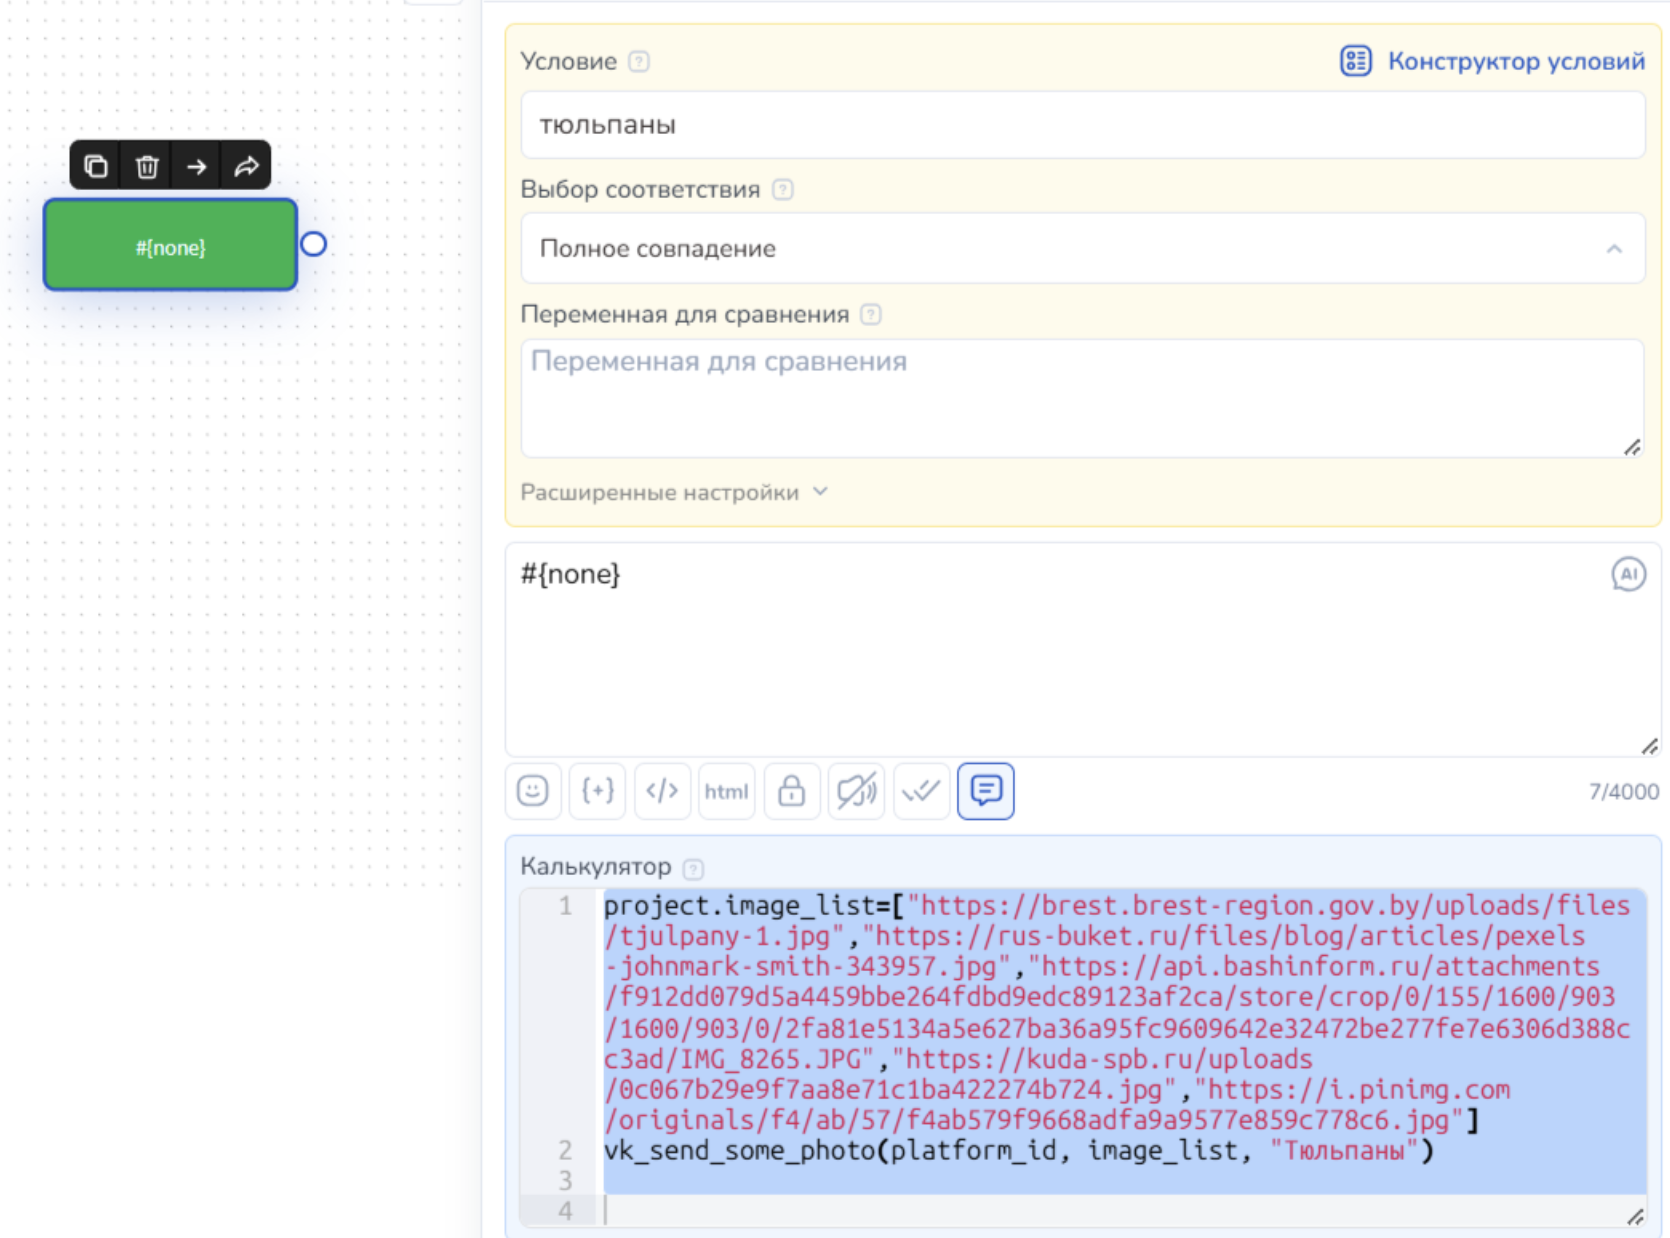The width and height of the screenshot is (1670, 1238).
Task: Toggle html formatting mode
Action: tap(726, 791)
